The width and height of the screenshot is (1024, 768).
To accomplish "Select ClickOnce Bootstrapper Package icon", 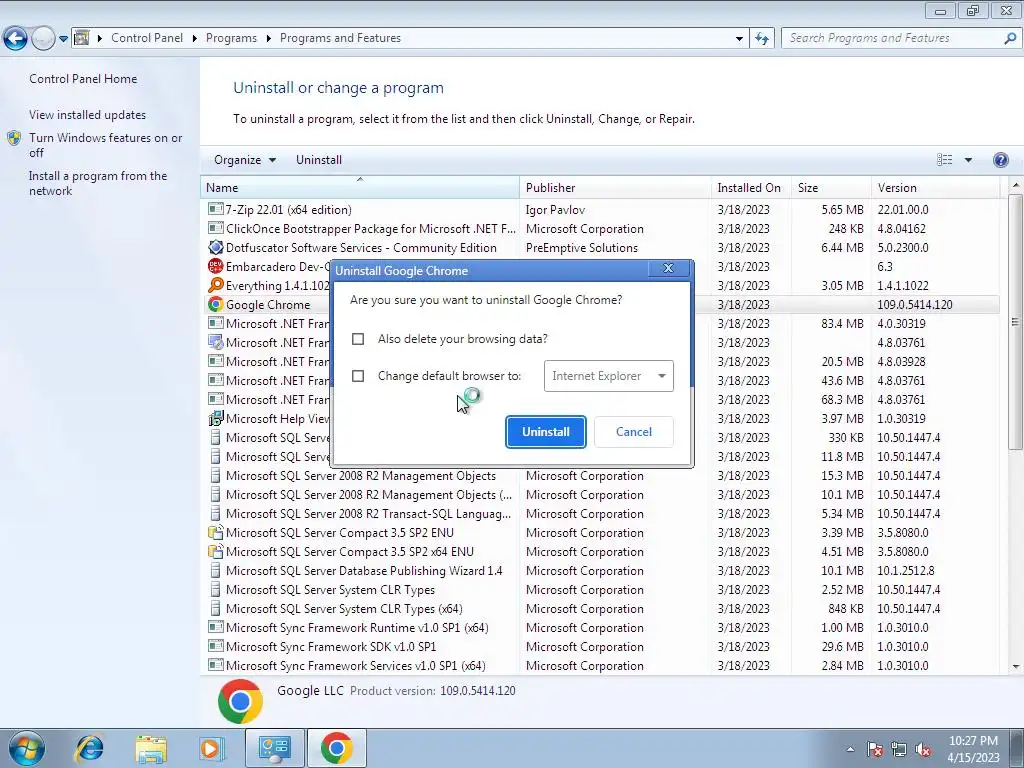I will [216, 228].
